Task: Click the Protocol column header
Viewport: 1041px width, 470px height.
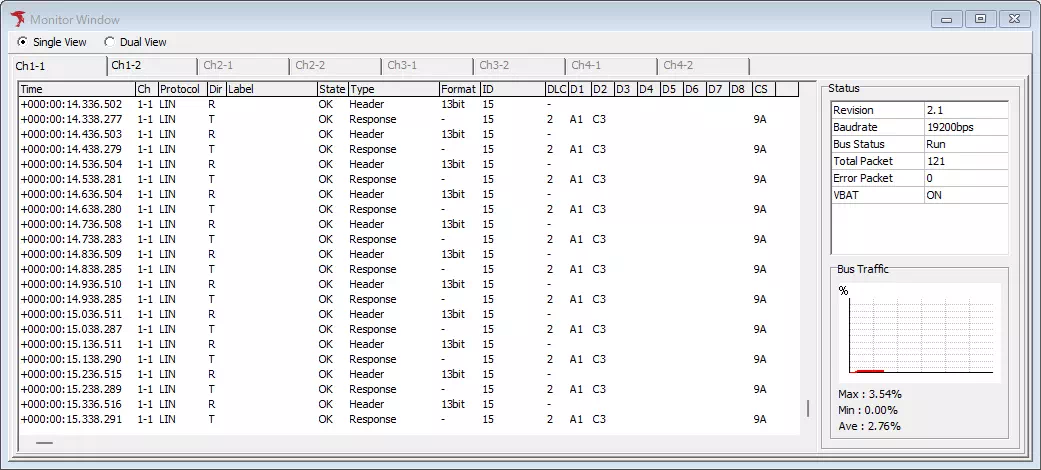Action: tap(181, 89)
